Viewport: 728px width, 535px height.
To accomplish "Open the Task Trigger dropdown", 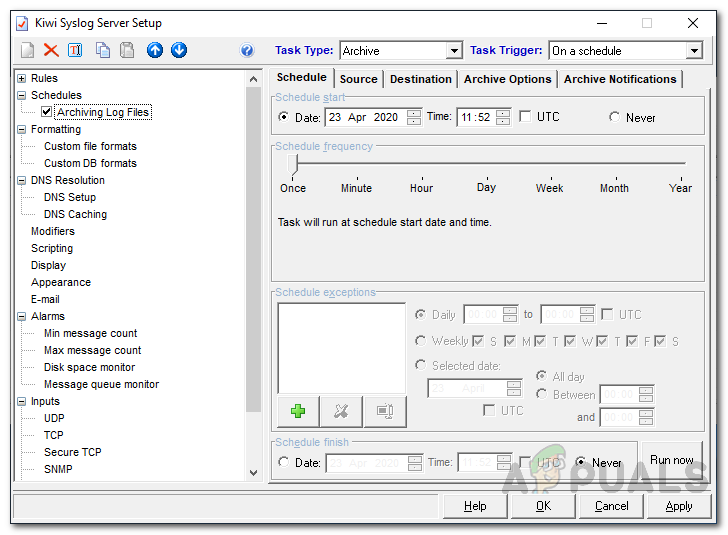I will pos(694,51).
